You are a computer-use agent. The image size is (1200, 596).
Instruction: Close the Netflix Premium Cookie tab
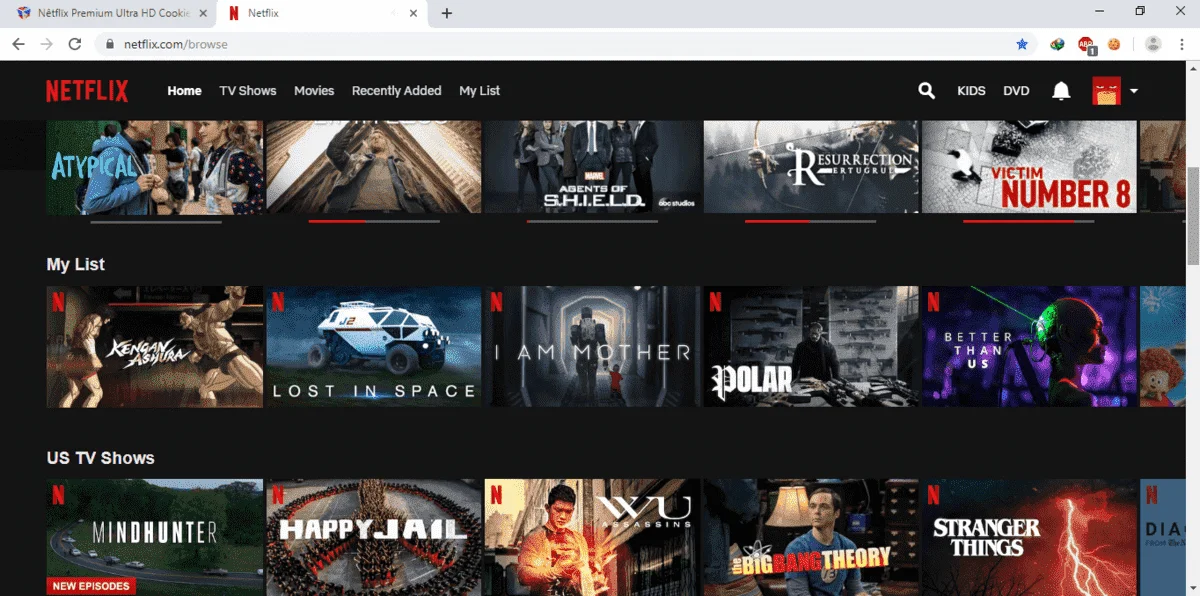(x=202, y=13)
